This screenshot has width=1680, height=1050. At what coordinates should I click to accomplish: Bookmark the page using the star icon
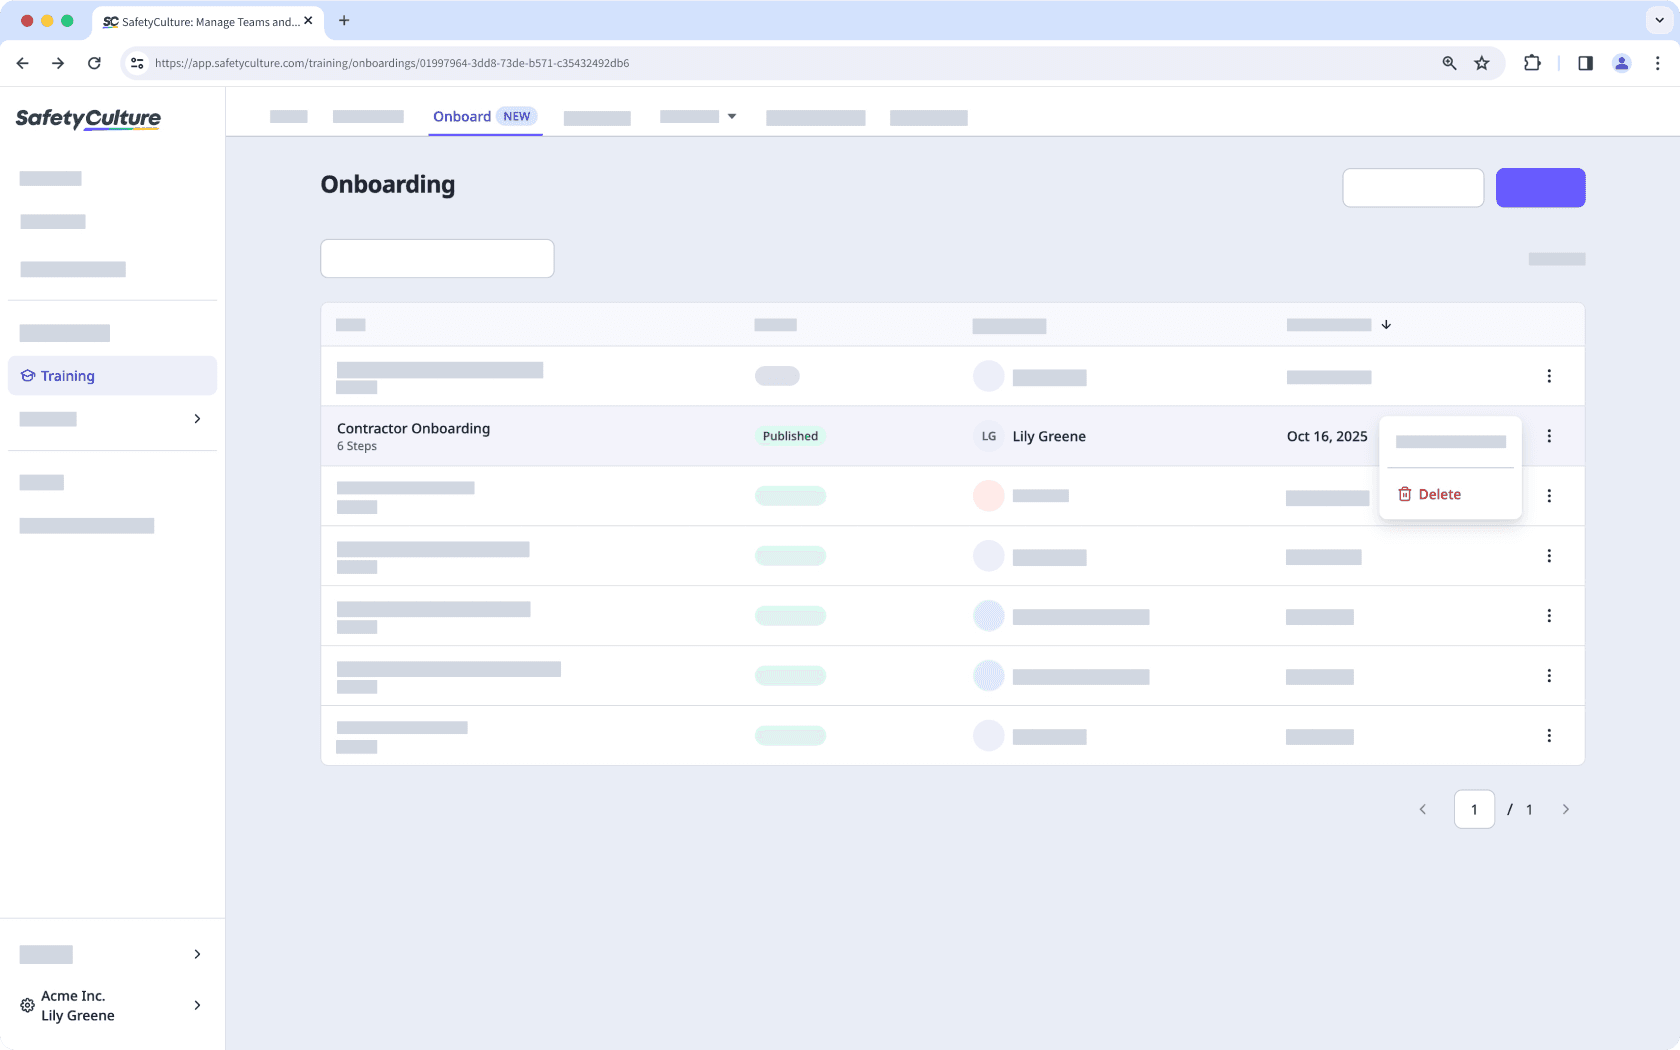[x=1482, y=63]
